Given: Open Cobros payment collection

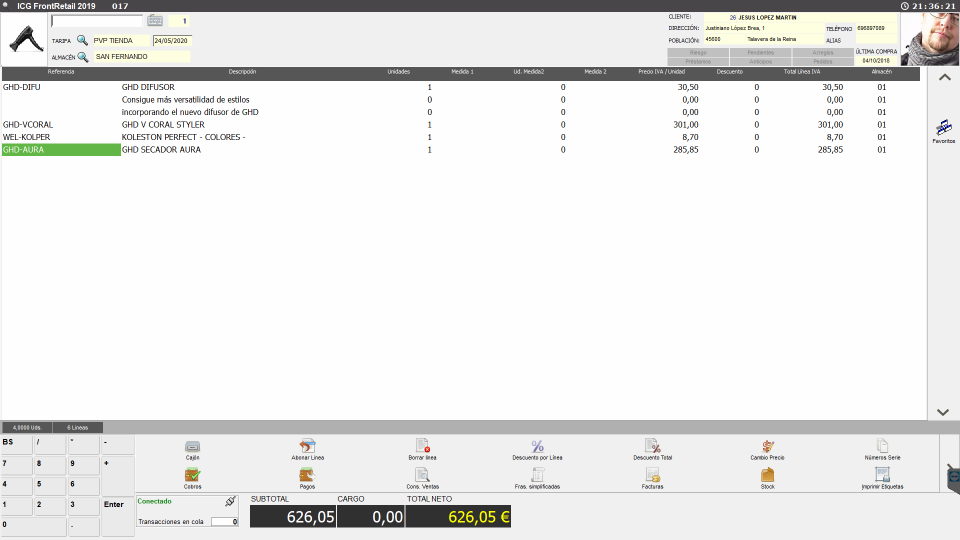Looking at the screenshot, I should [x=192, y=478].
